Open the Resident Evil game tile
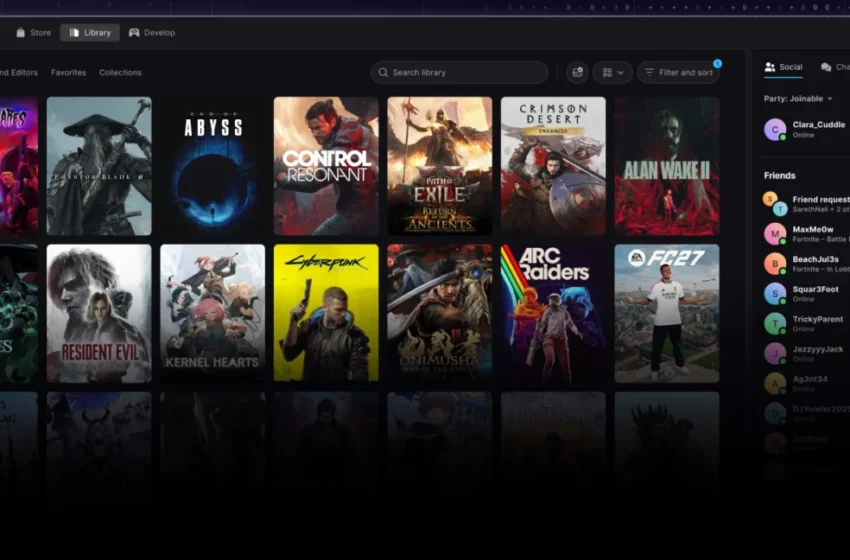 [x=99, y=313]
